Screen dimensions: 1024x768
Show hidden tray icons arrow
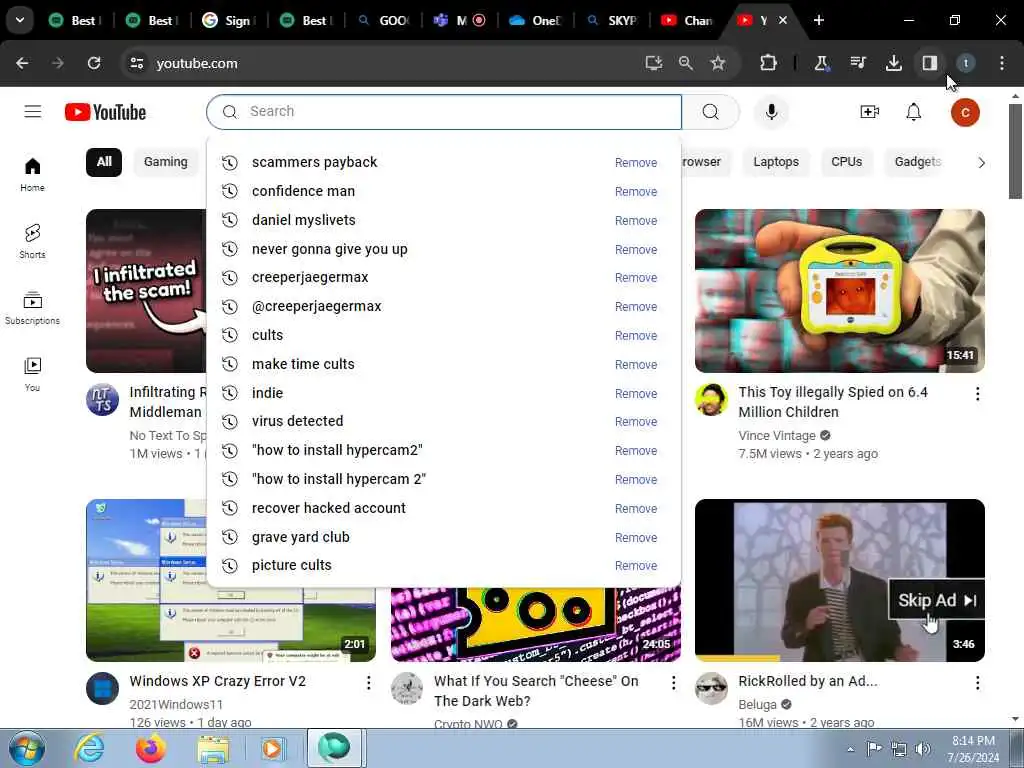tap(850, 749)
